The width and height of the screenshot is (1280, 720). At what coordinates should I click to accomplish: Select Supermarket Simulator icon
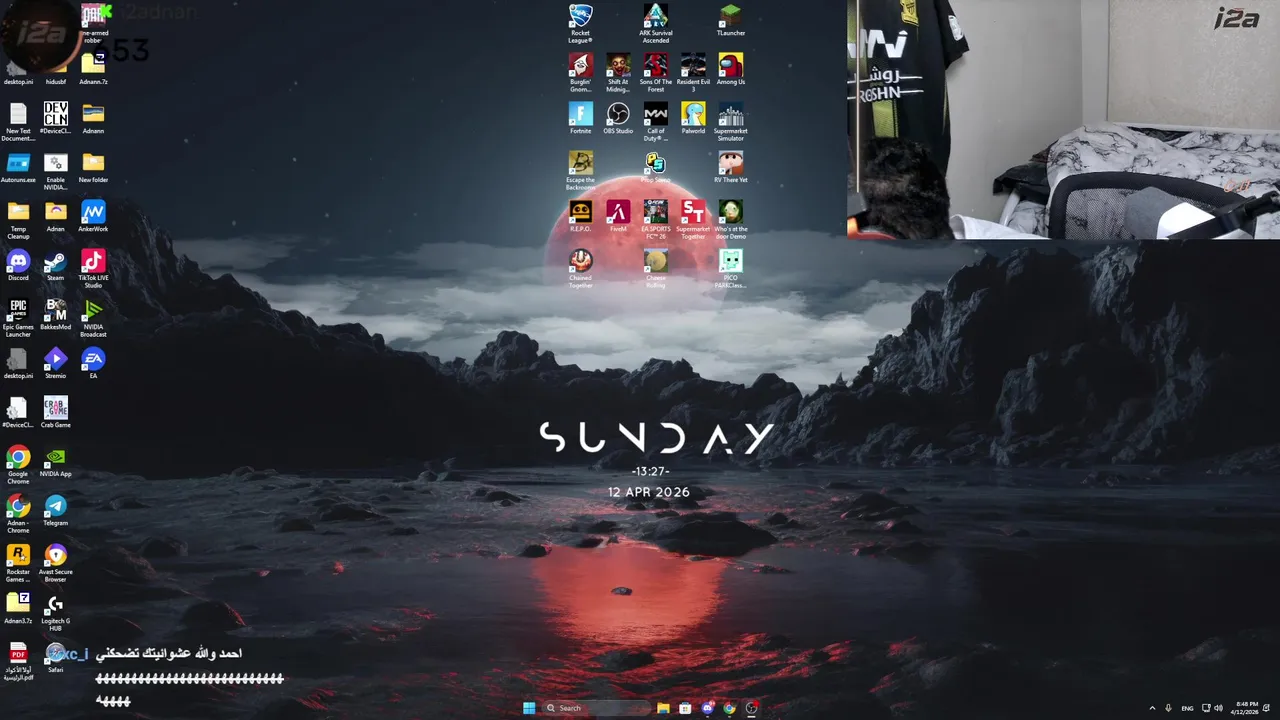(x=730, y=121)
